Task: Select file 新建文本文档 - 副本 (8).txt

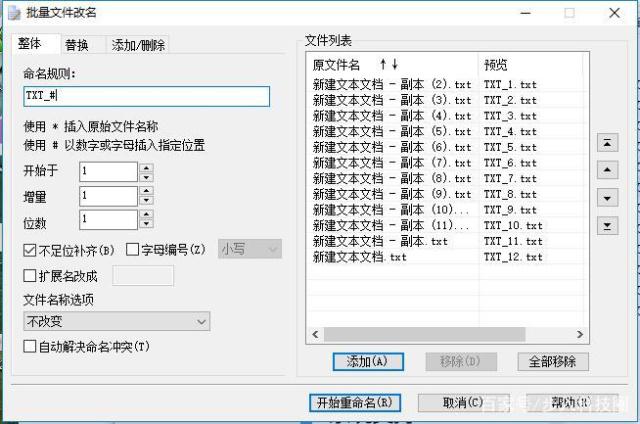Action: tap(392, 178)
